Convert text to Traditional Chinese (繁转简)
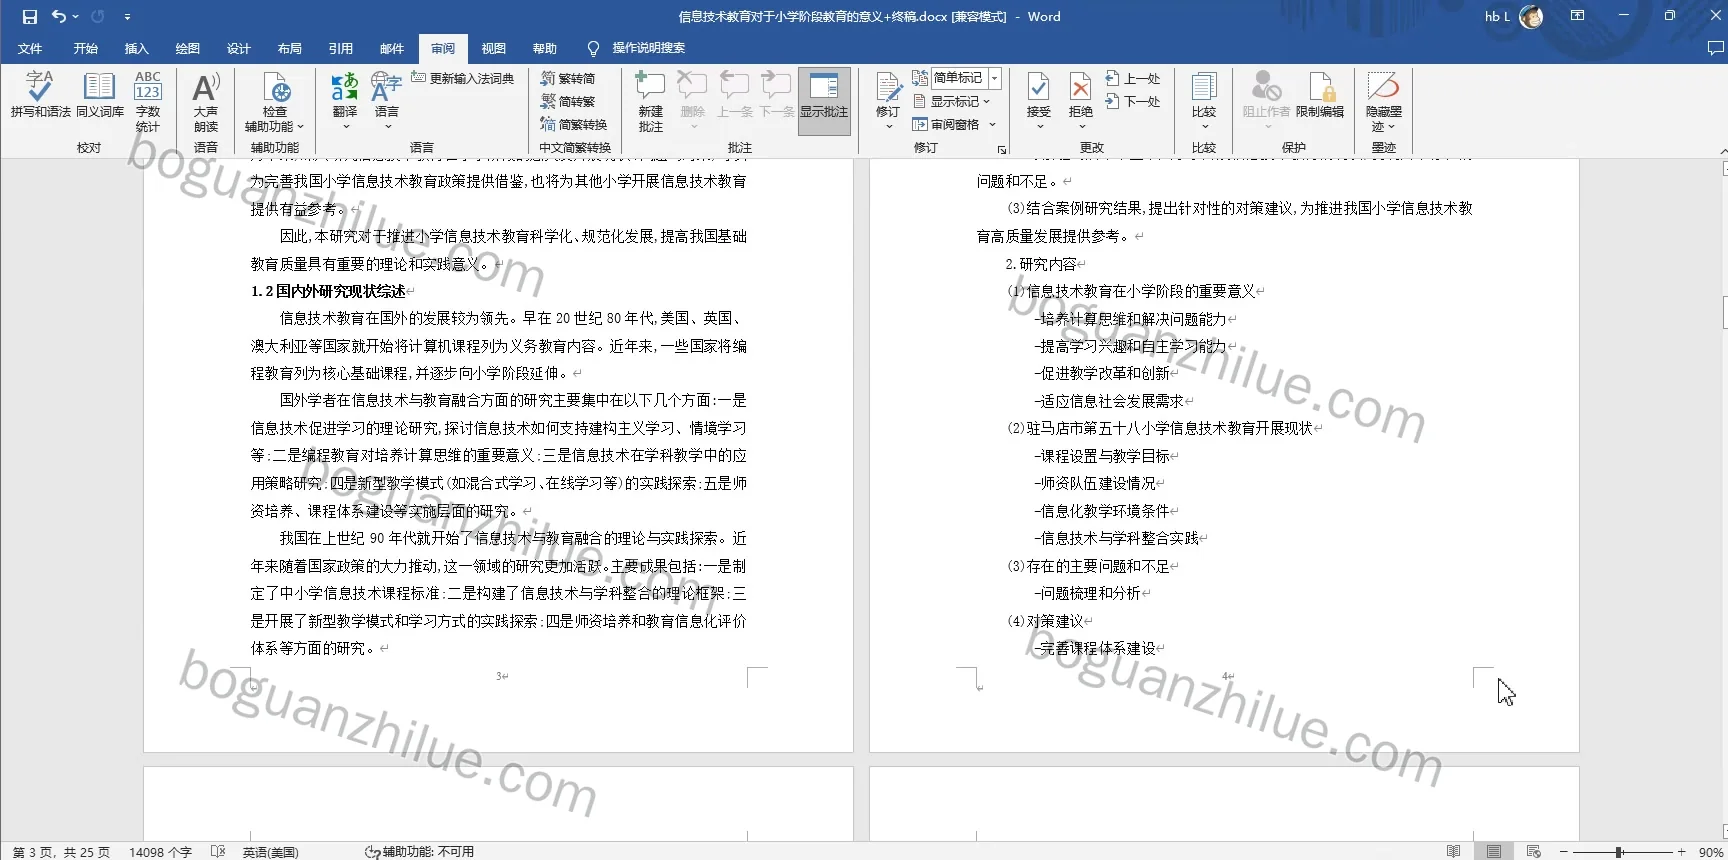The height and width of the screenshot is (860, 1728). [568, 78]
